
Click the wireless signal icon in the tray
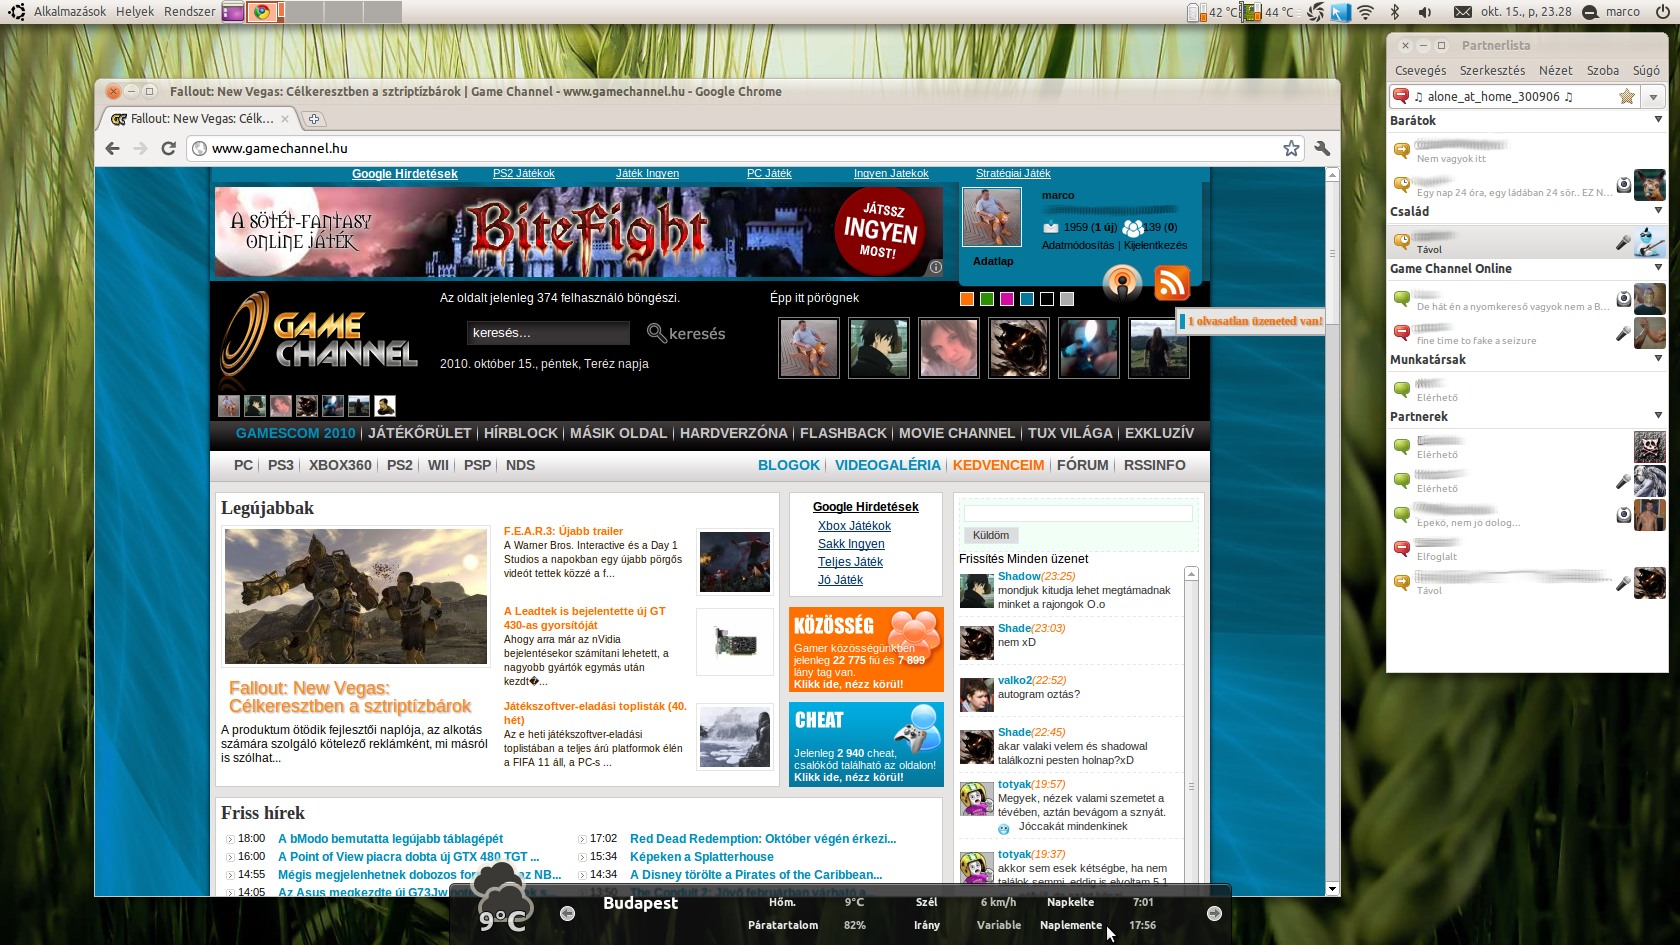(x=1364, y=12)
